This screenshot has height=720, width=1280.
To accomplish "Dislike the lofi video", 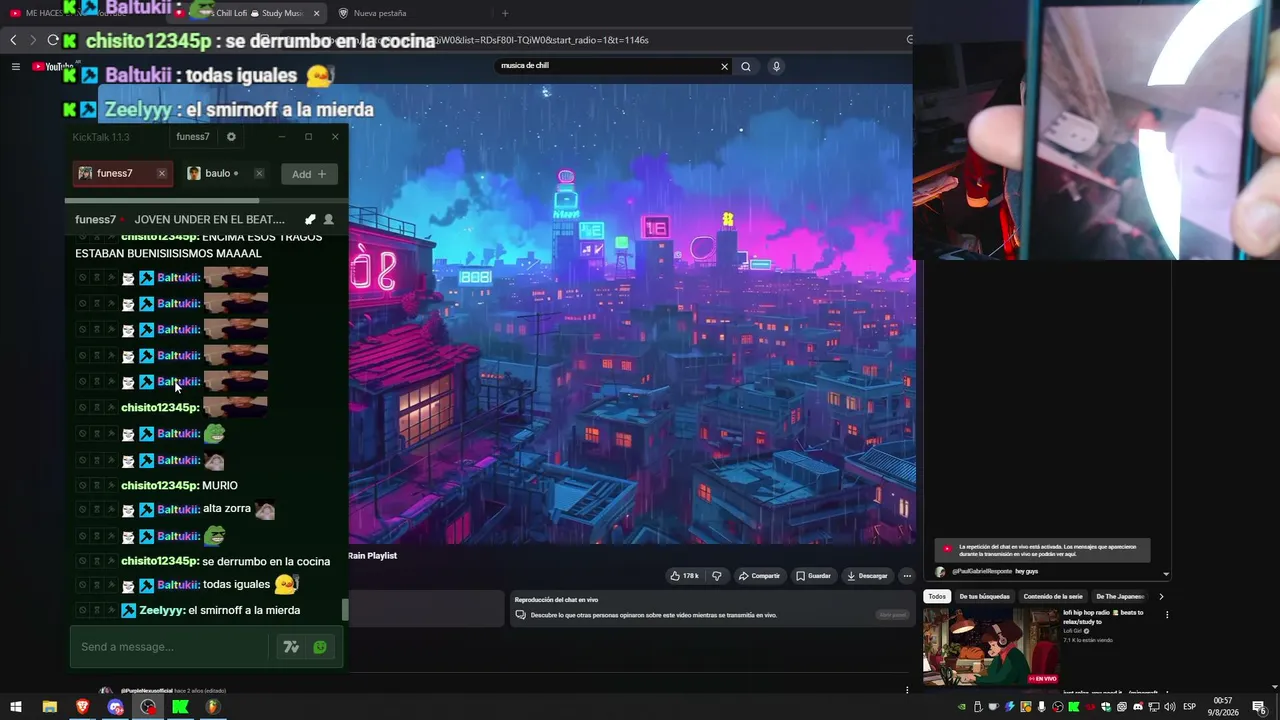I will point(716,576).
